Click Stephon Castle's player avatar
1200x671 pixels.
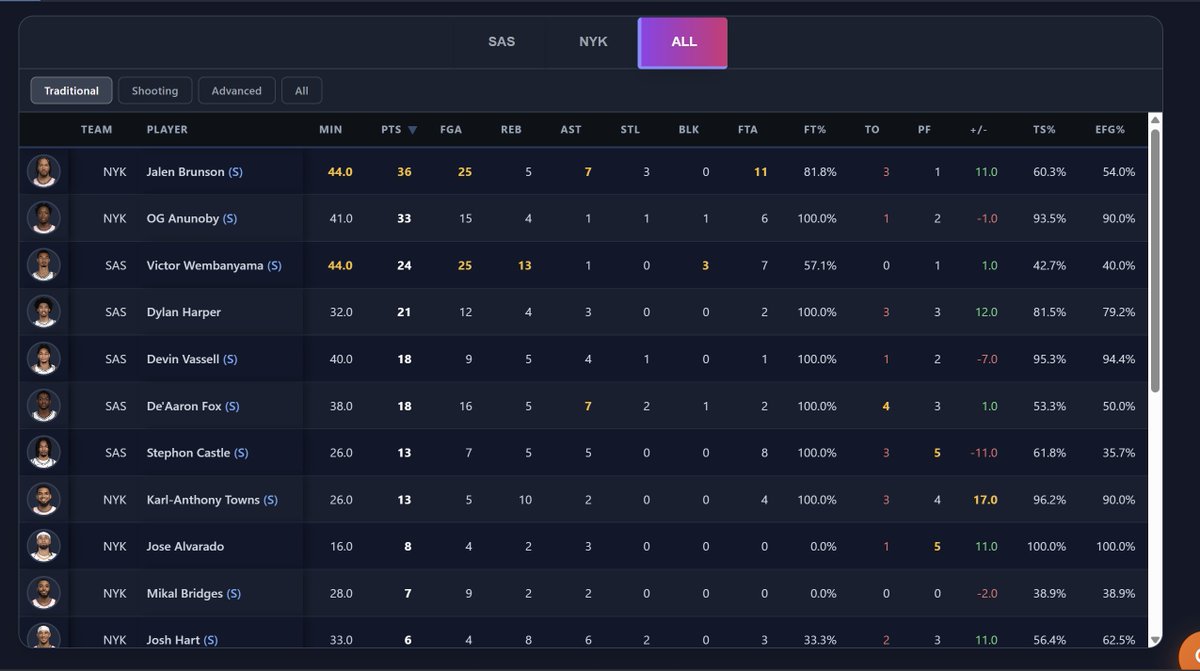pyautogui.click(x=44, y=453)
